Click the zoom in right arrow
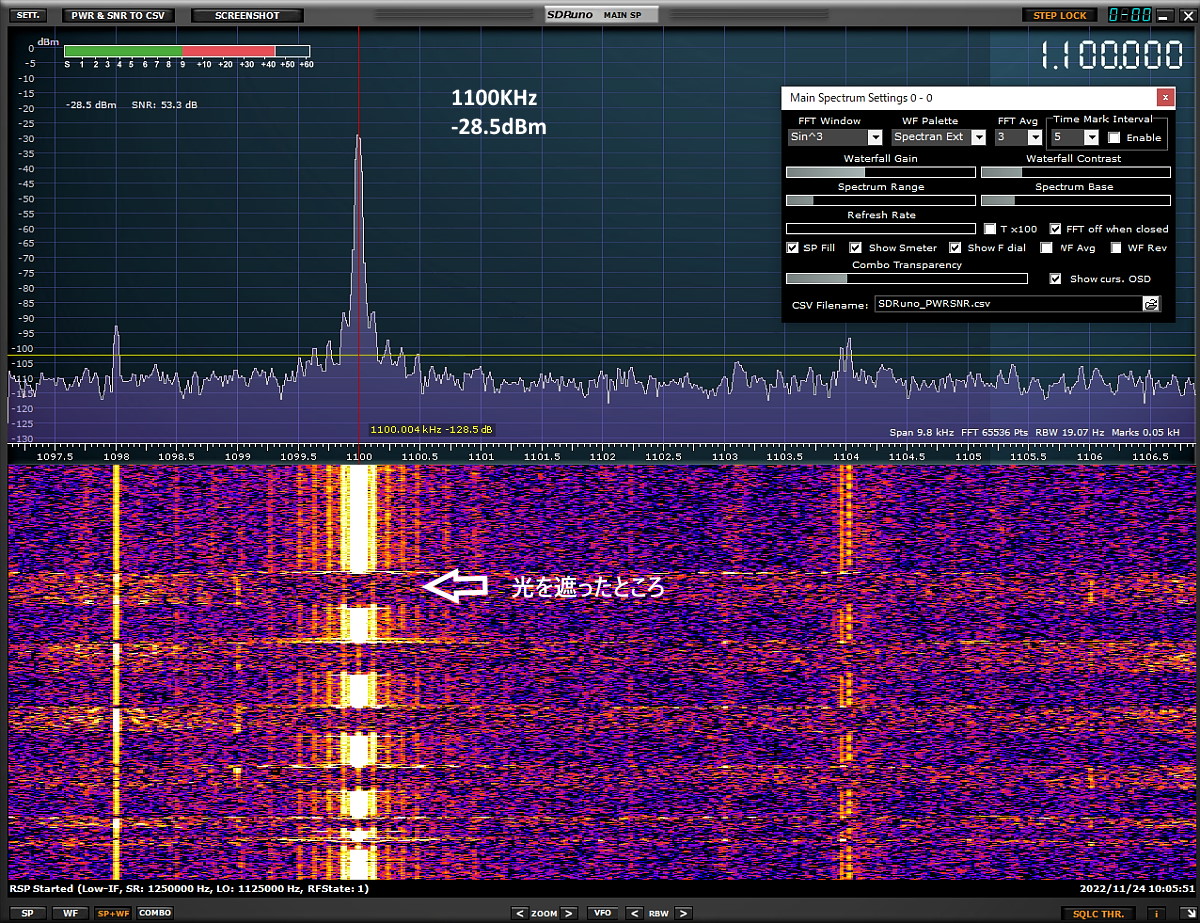The width and height of the screenshot is (1200, 923). [x=568, y=913]
